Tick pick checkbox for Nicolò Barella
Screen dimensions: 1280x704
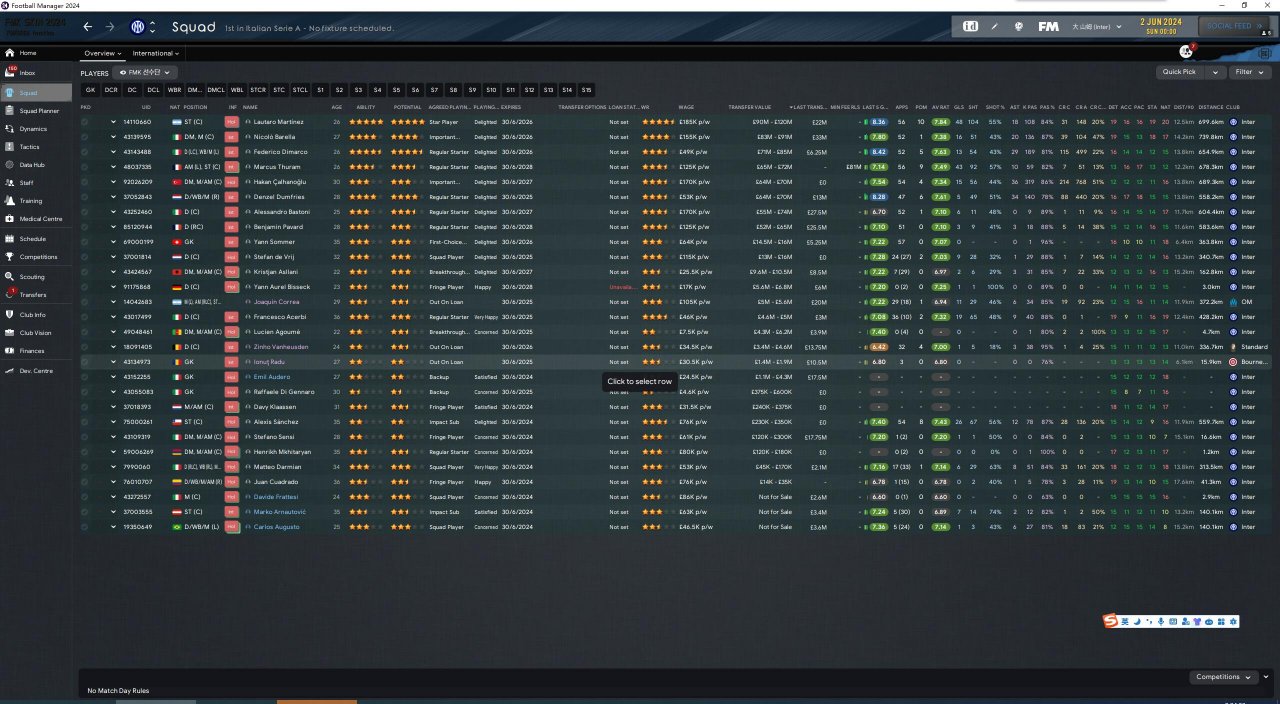pos(85,137)
